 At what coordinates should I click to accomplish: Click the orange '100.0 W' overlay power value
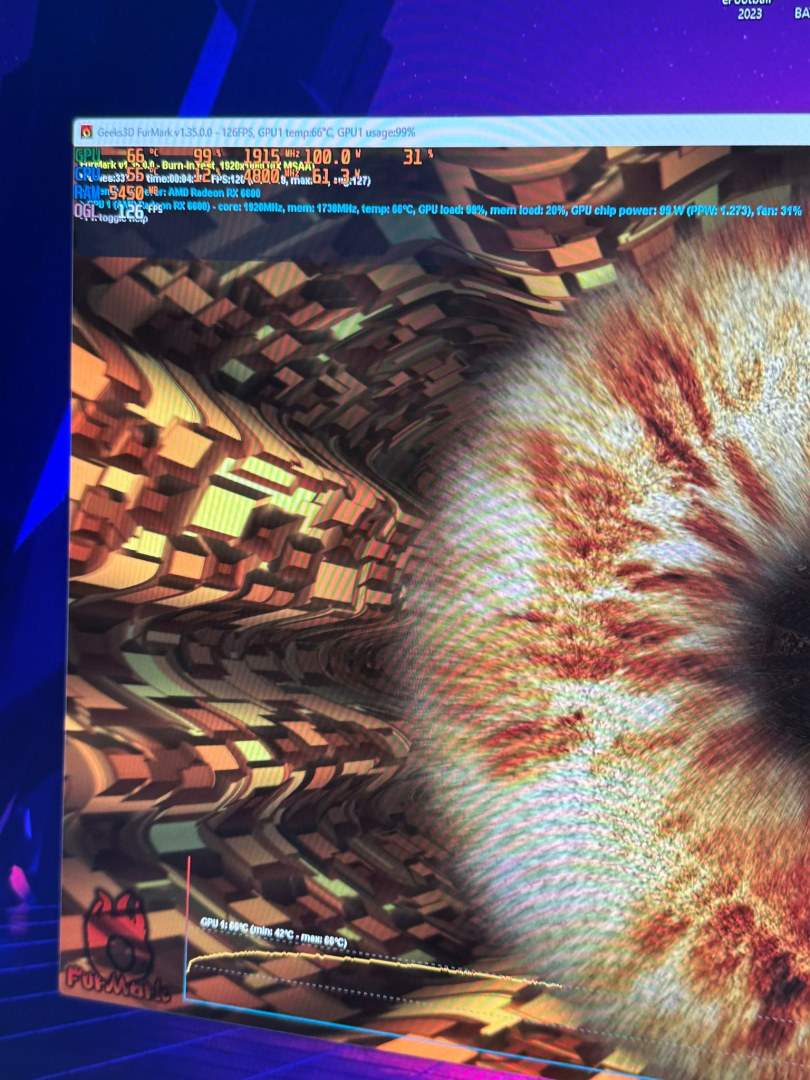coord(333,157)
